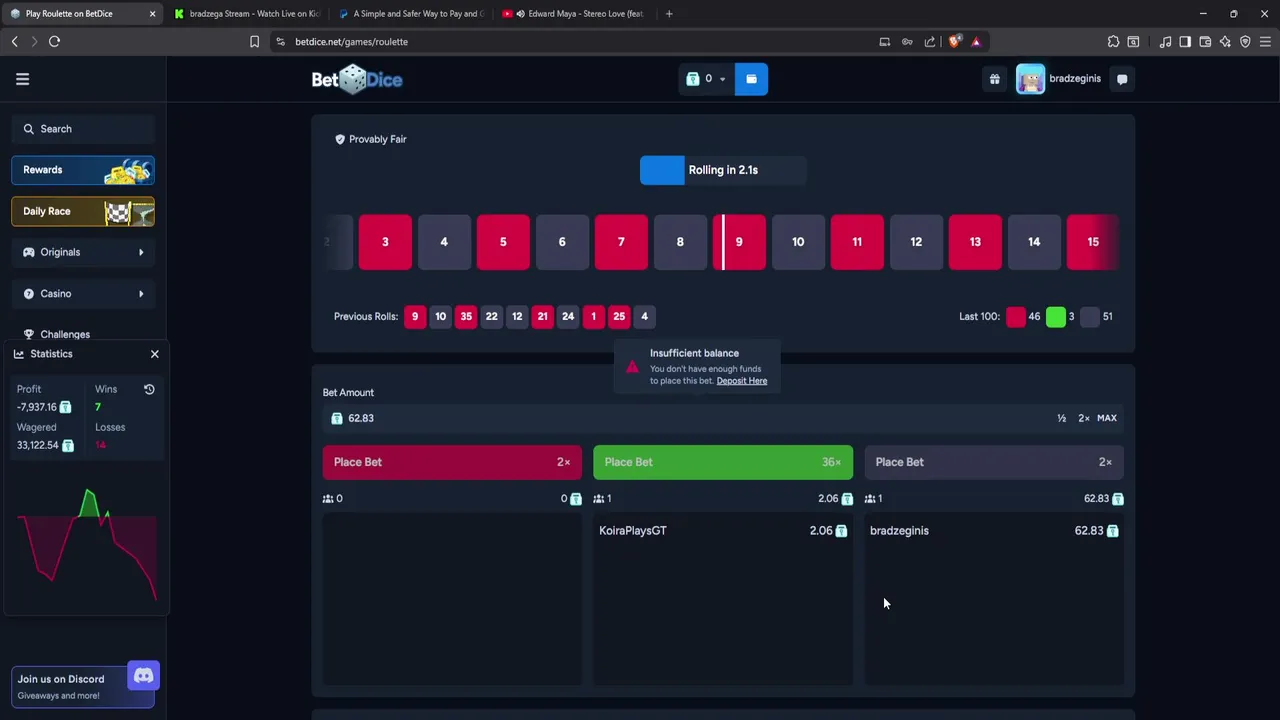Click the Join us on Discord banner
Viewport: 1280px width, 720px height.
click(x=83, y=686)
